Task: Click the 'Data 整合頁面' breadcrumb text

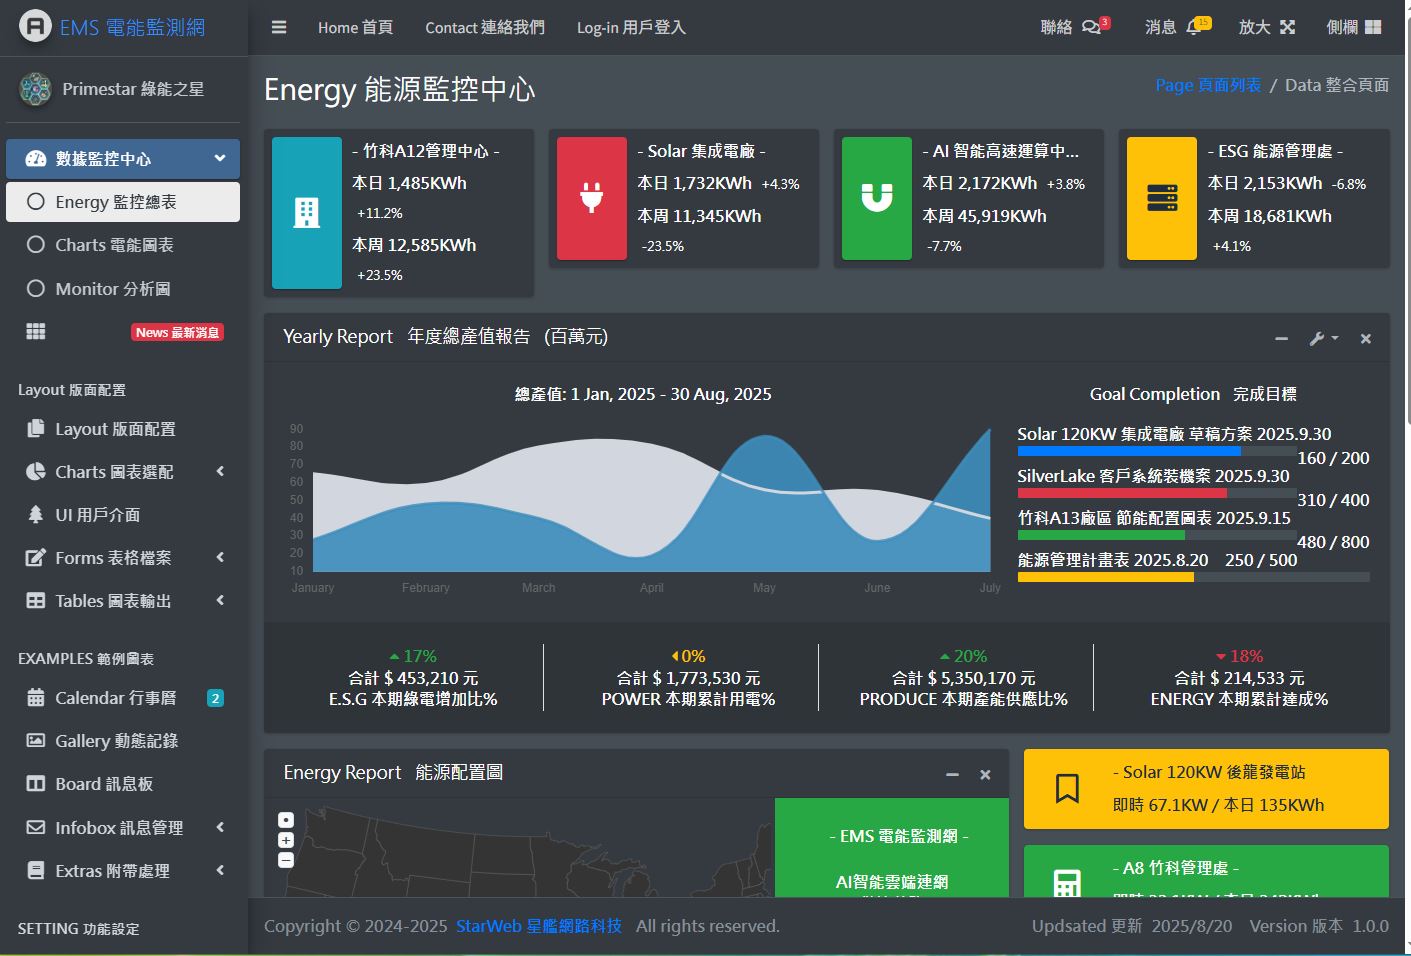Action: 1337,85
